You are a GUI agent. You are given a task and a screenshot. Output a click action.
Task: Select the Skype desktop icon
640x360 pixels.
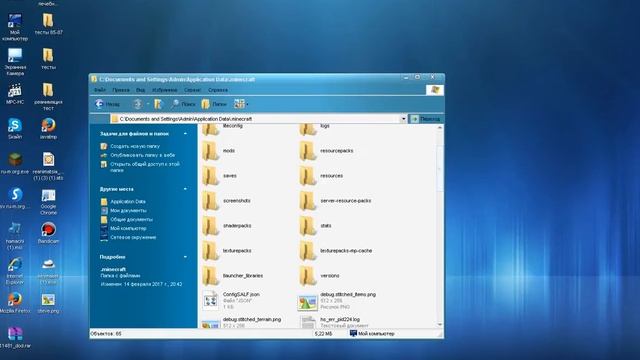point(15,129)
